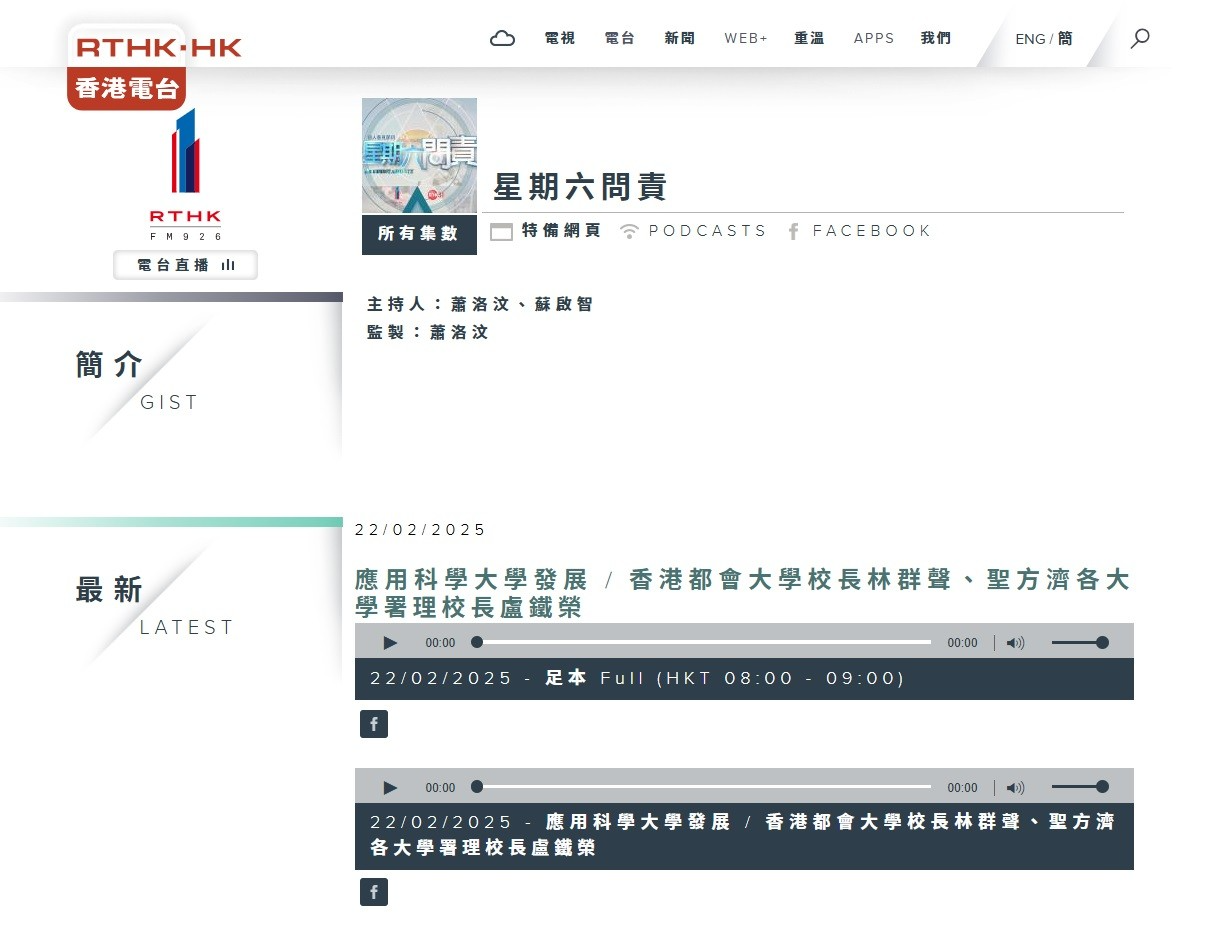This screenshot has width=1218, height=935.
Task: Open the WEB+ menu
Action: point(746,38)
